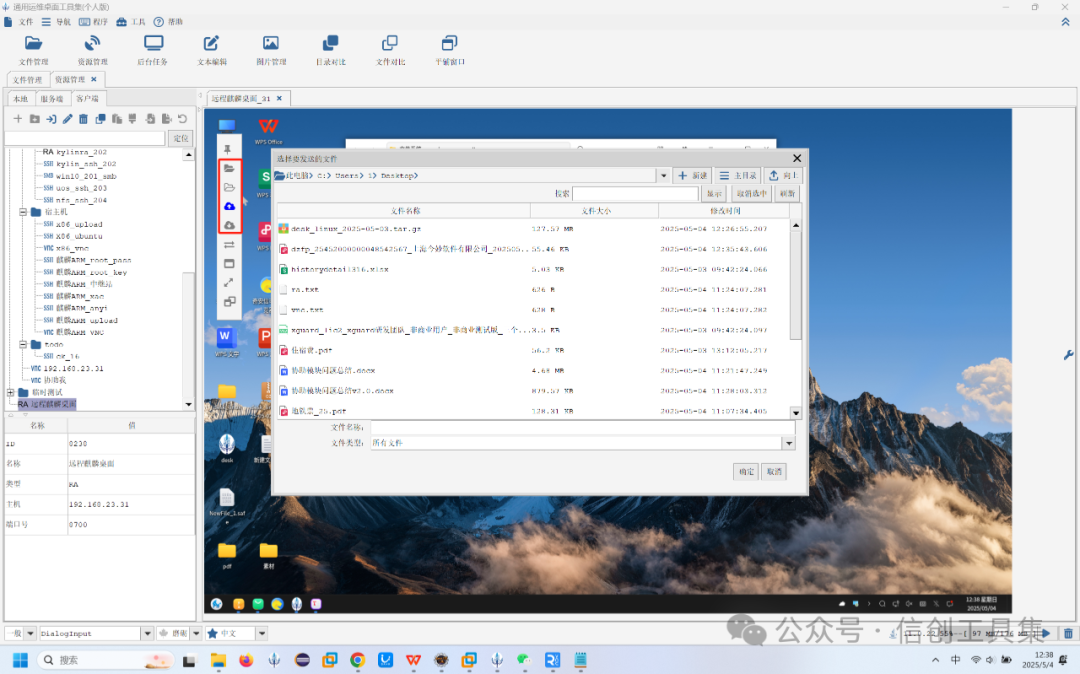Click the file list vertical scrollbar thumb

[x=796, y=286]
